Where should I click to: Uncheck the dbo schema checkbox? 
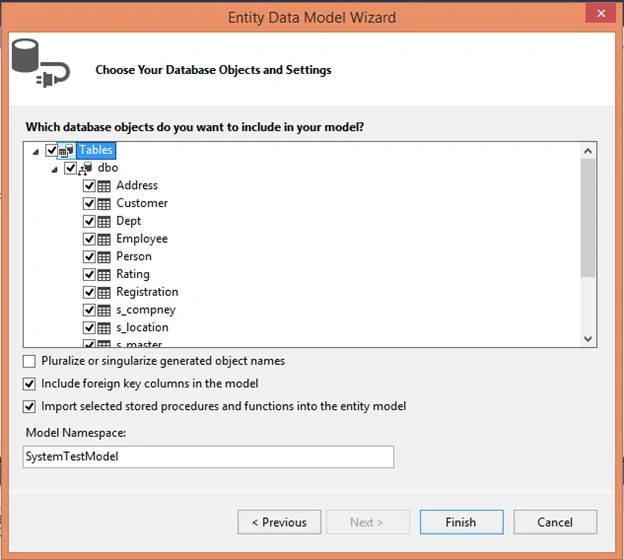70,168
